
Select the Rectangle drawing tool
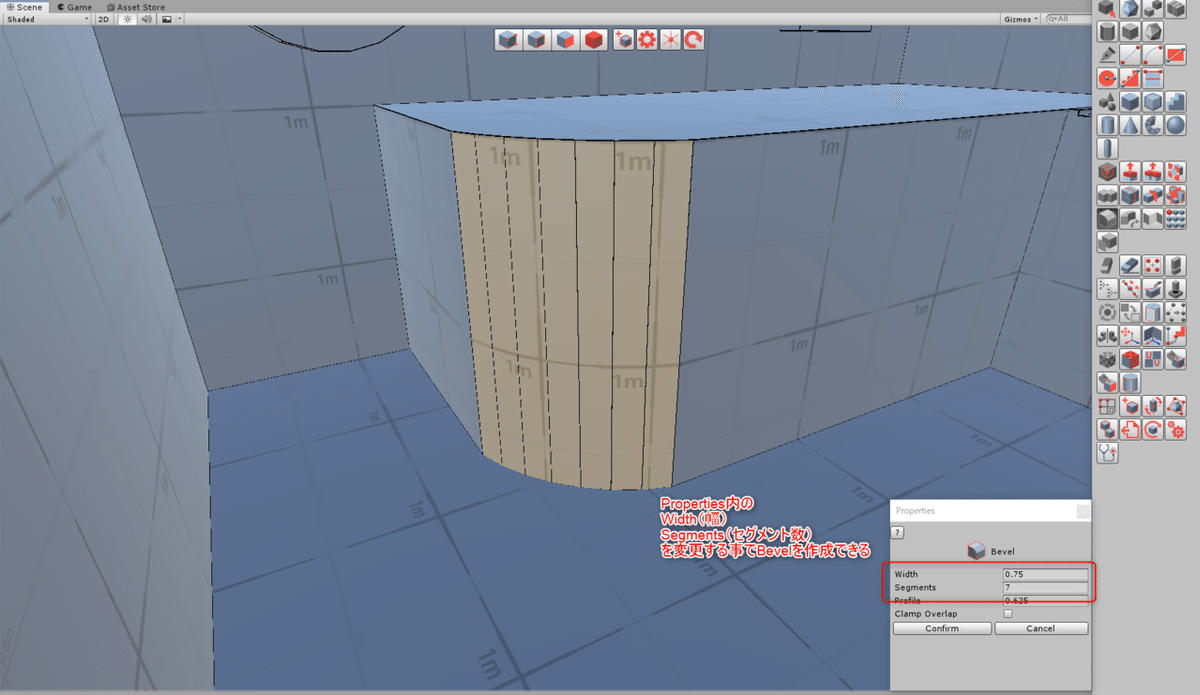pos(1175,54)
